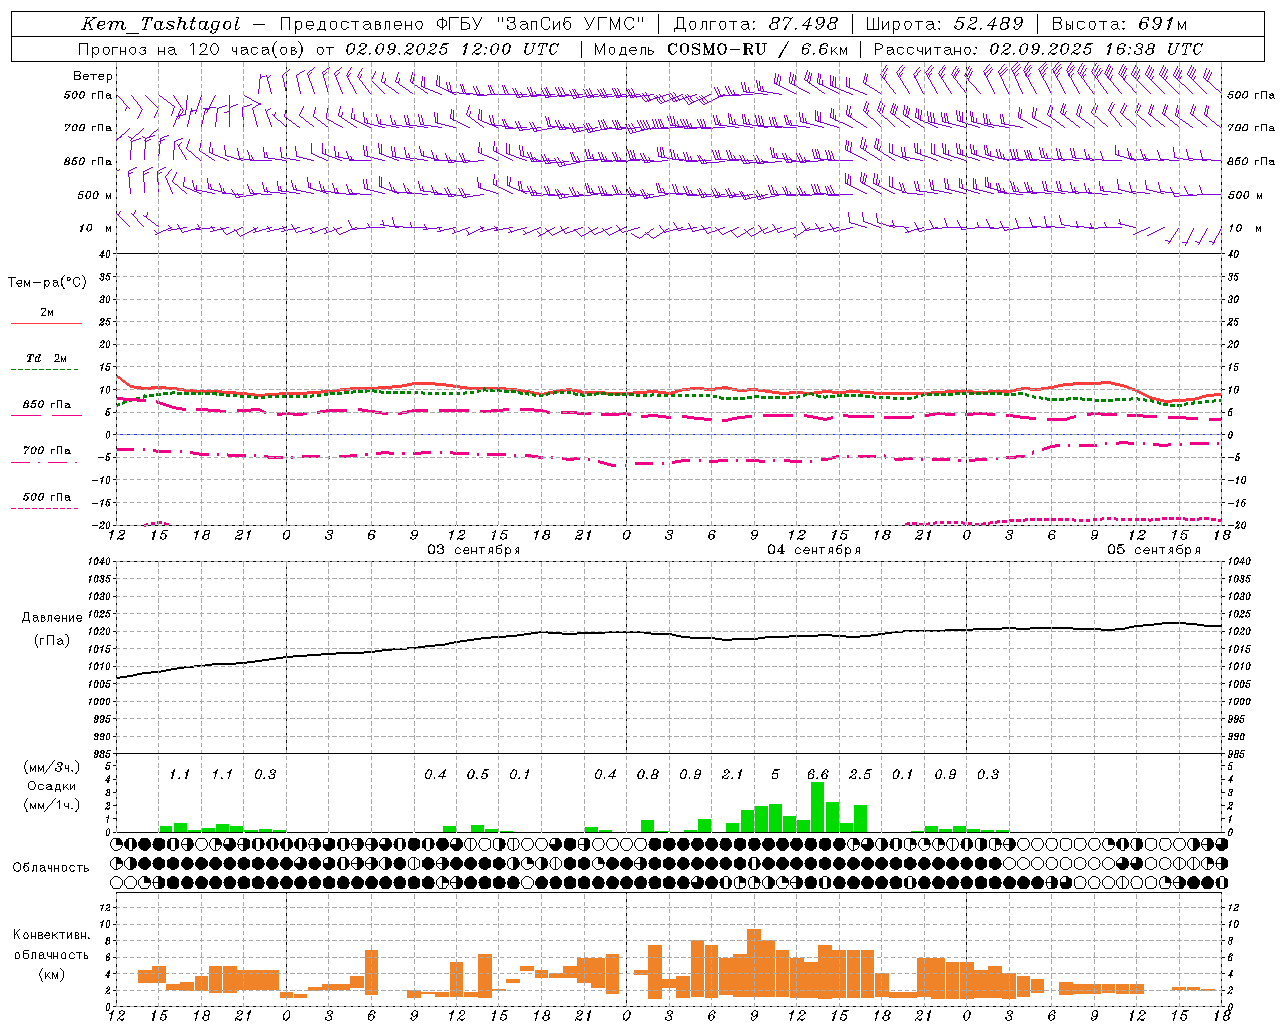Click the 500 гПа entry in temperature legend
This screenshot has width=1280, height=1024.
47,497
